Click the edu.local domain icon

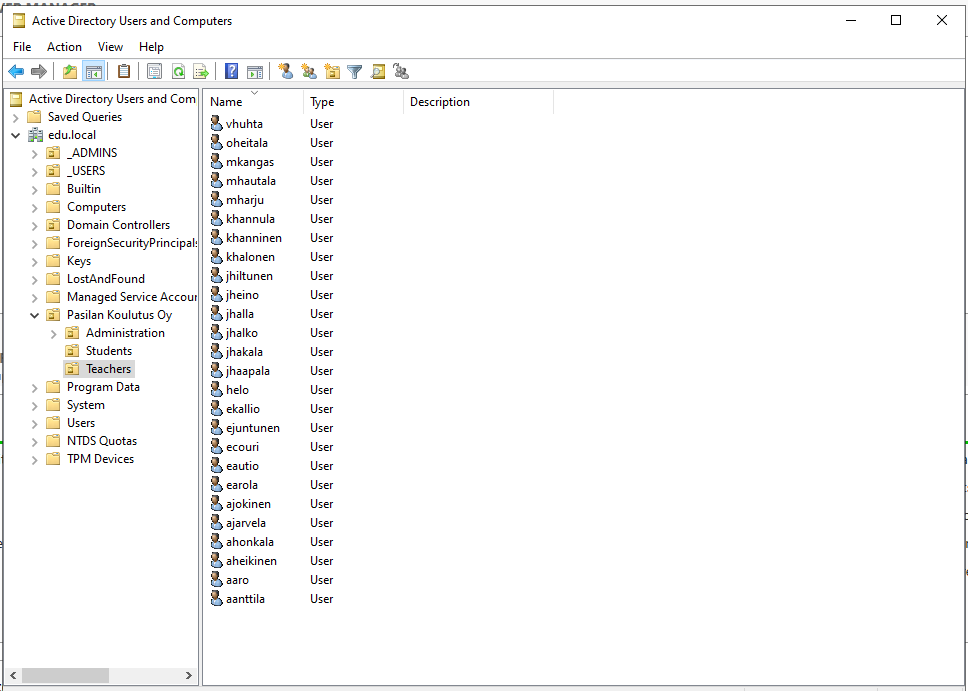[35, 135]
